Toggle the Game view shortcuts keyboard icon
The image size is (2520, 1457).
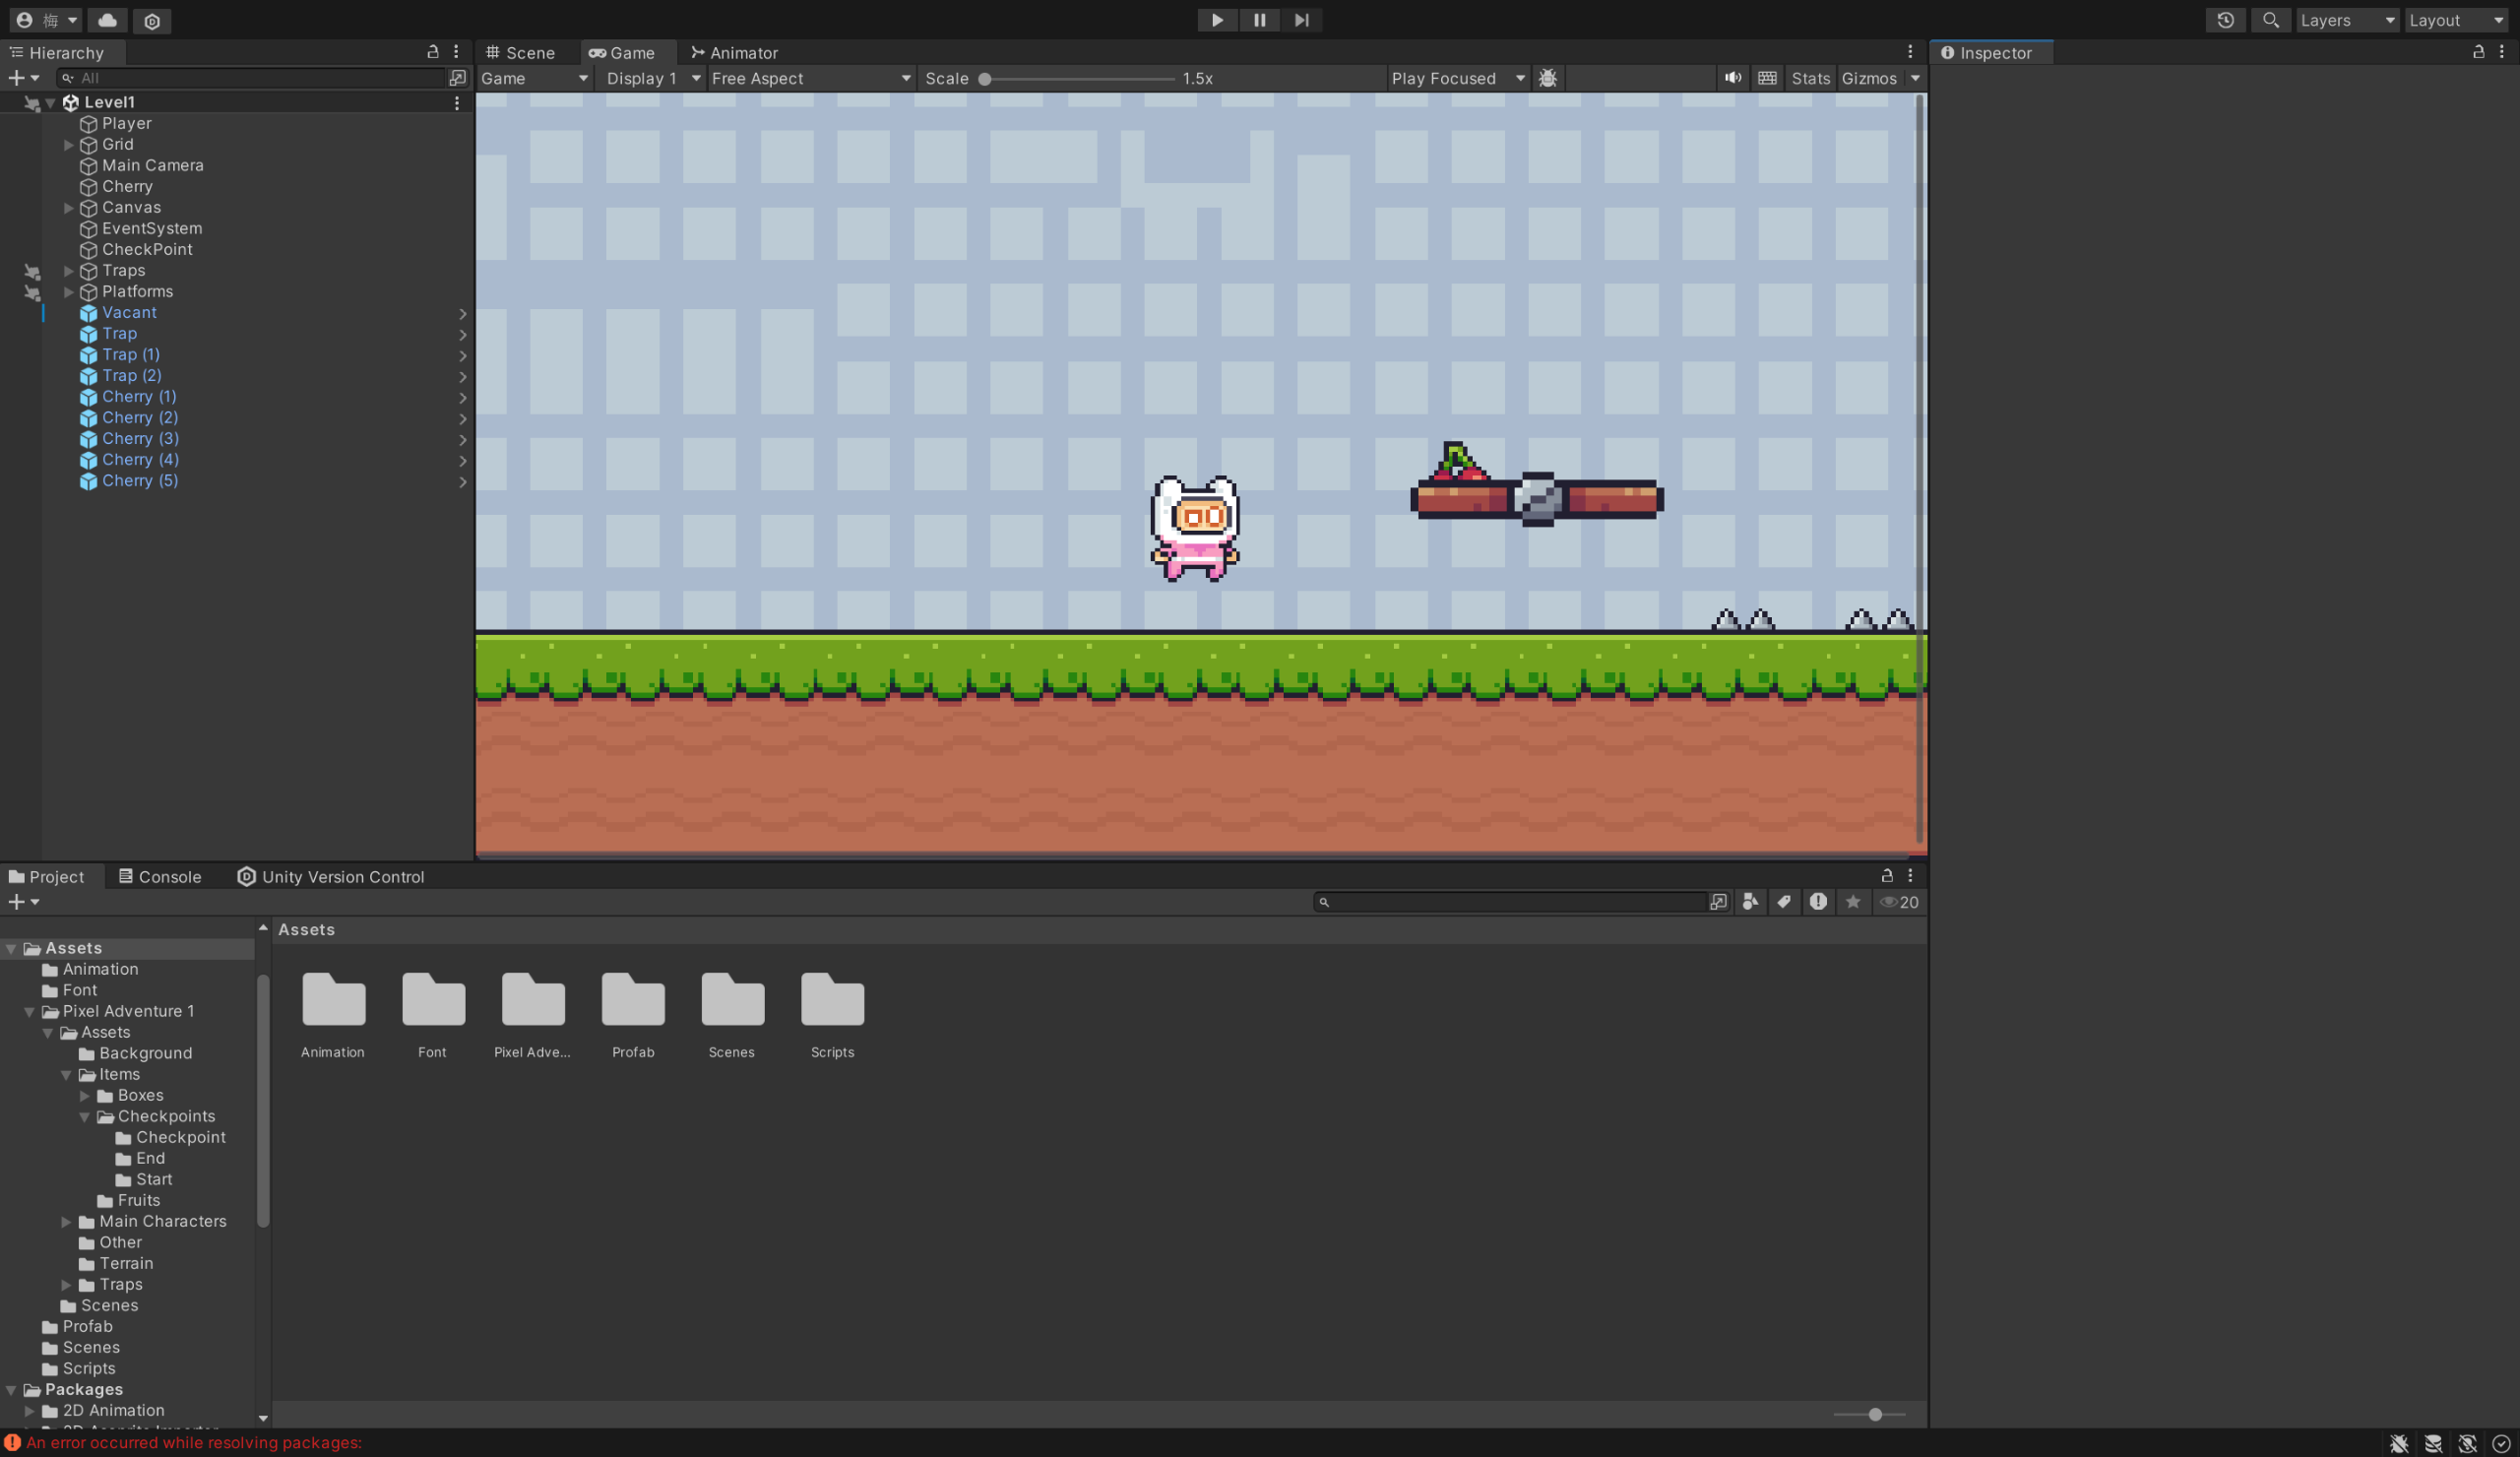point(1767,78)
